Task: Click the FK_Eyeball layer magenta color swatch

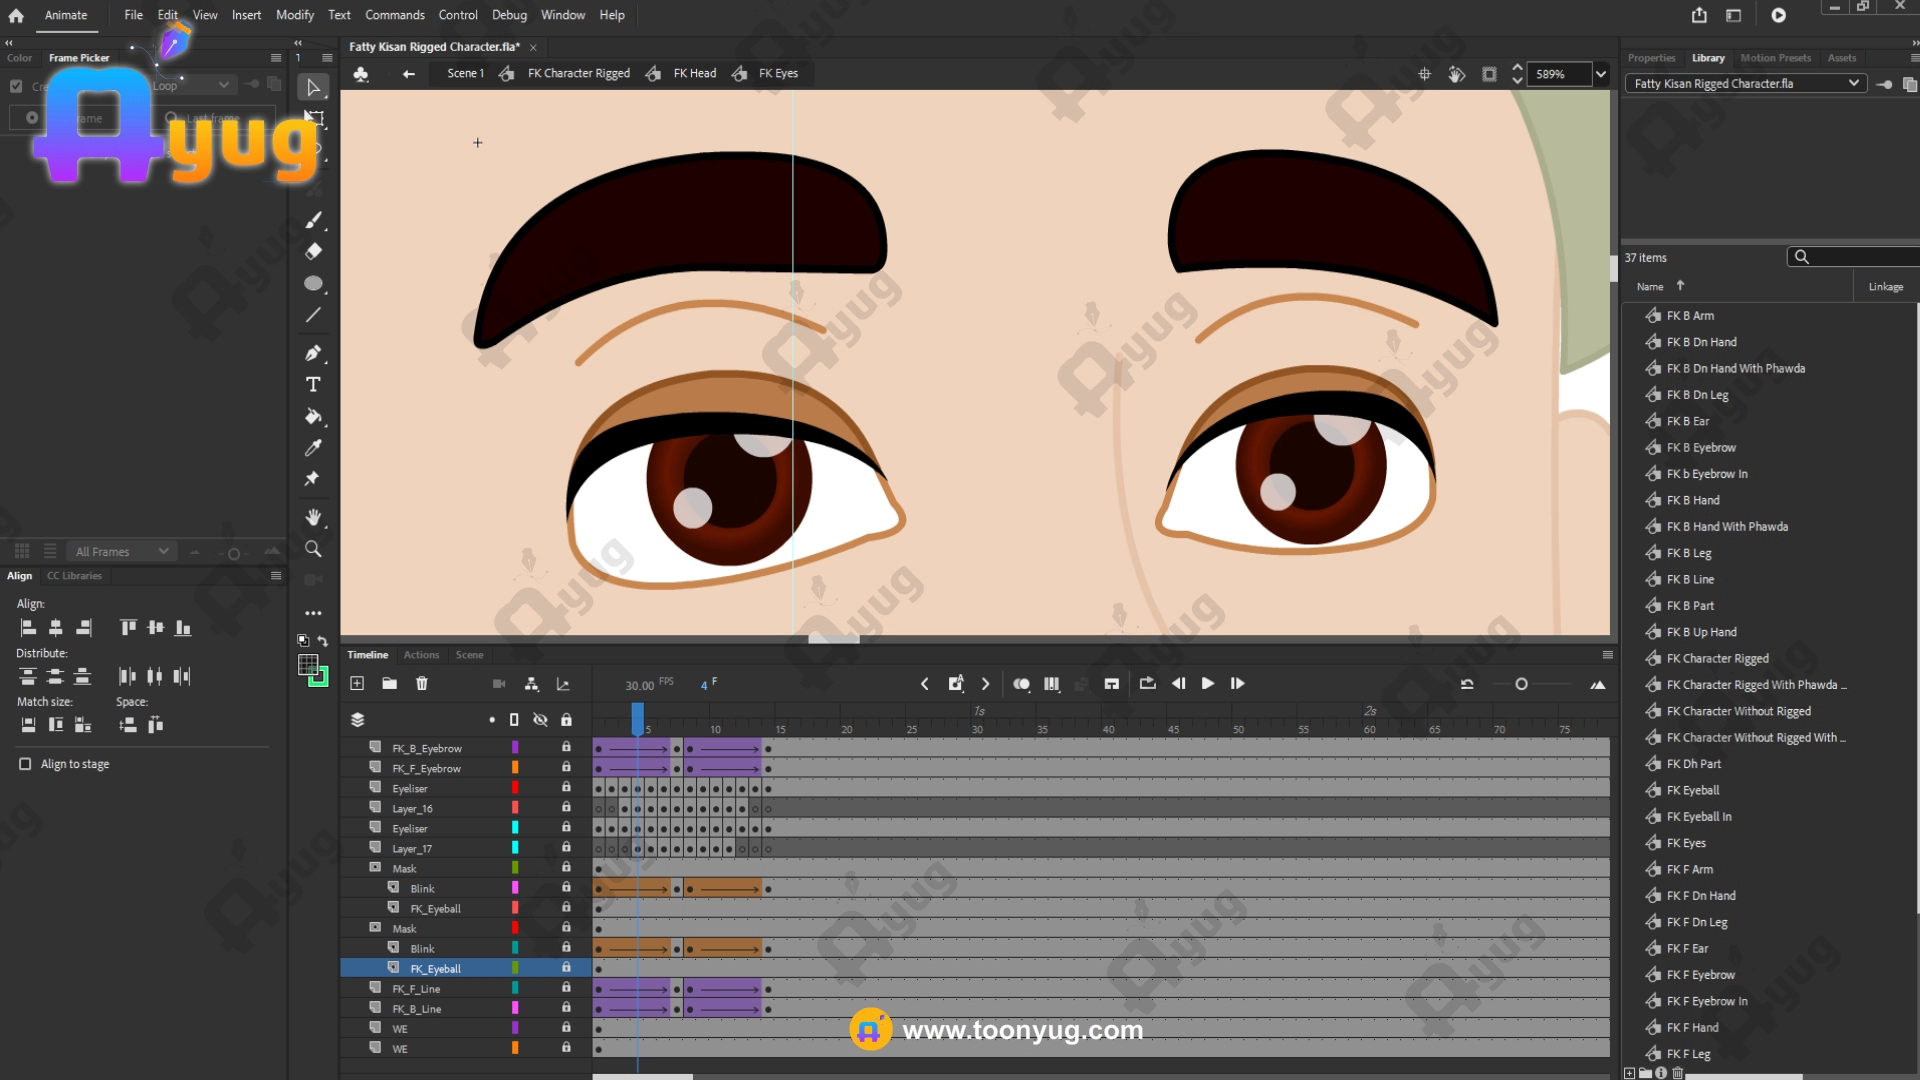Action: coord(515,908)
